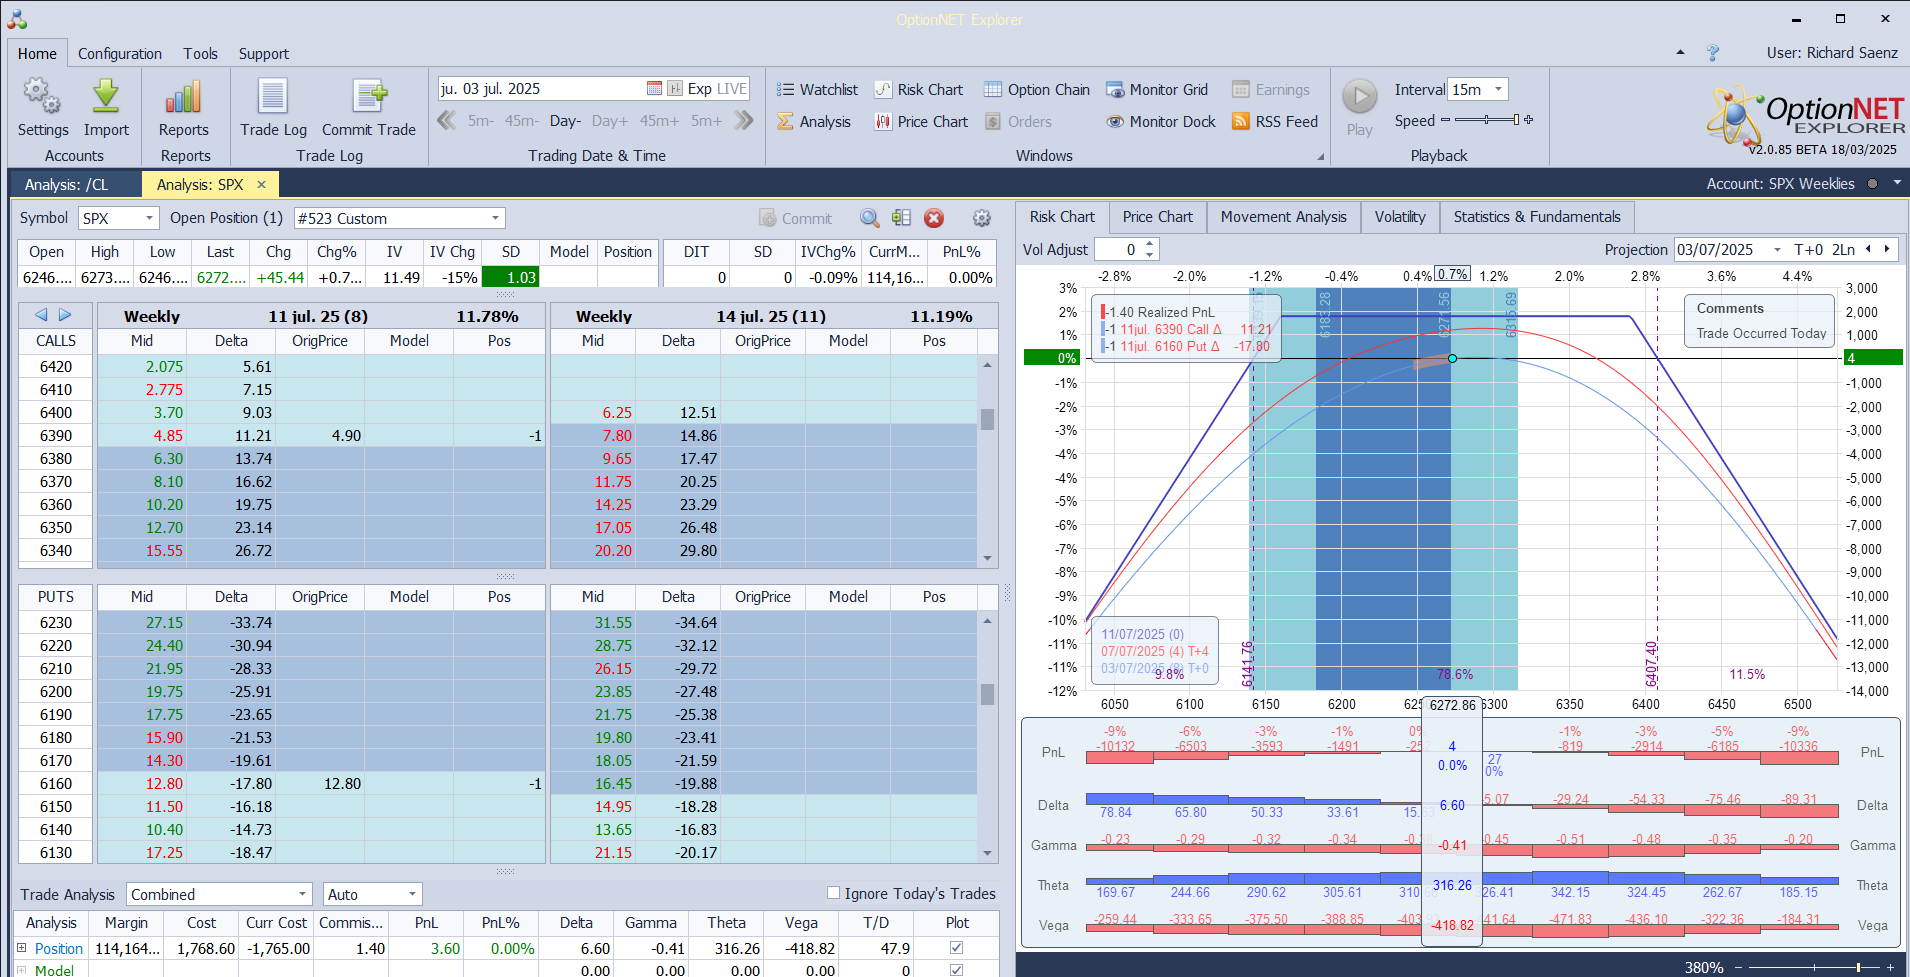Enable Ignore Today's Trades checkbox

(x=833, y=893)
